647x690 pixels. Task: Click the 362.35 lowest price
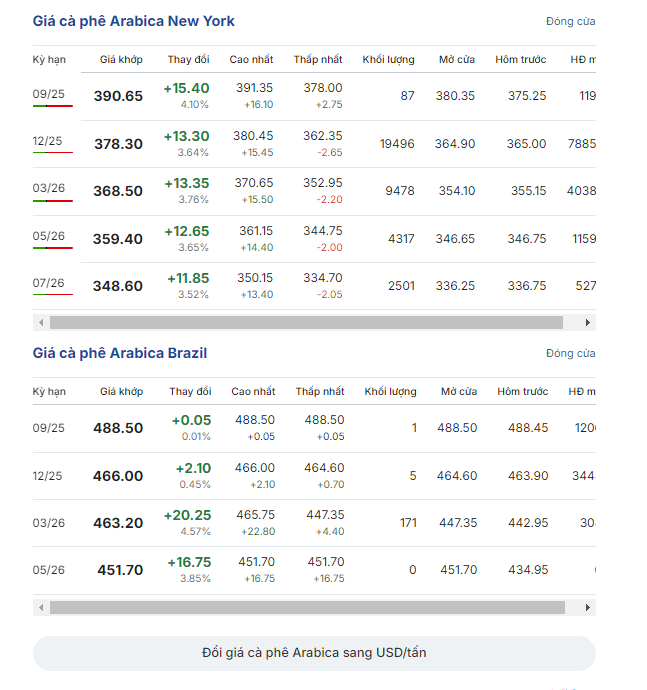click(323, 136)
